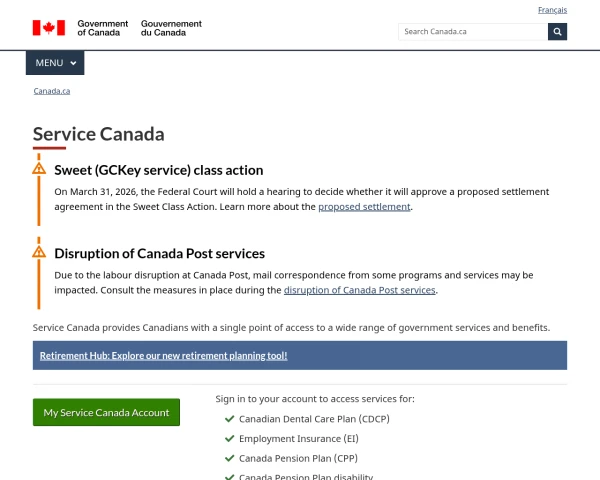Click the Service Canada page heading
The height and width of the screenshot is (480, 600).
point(99,134)
